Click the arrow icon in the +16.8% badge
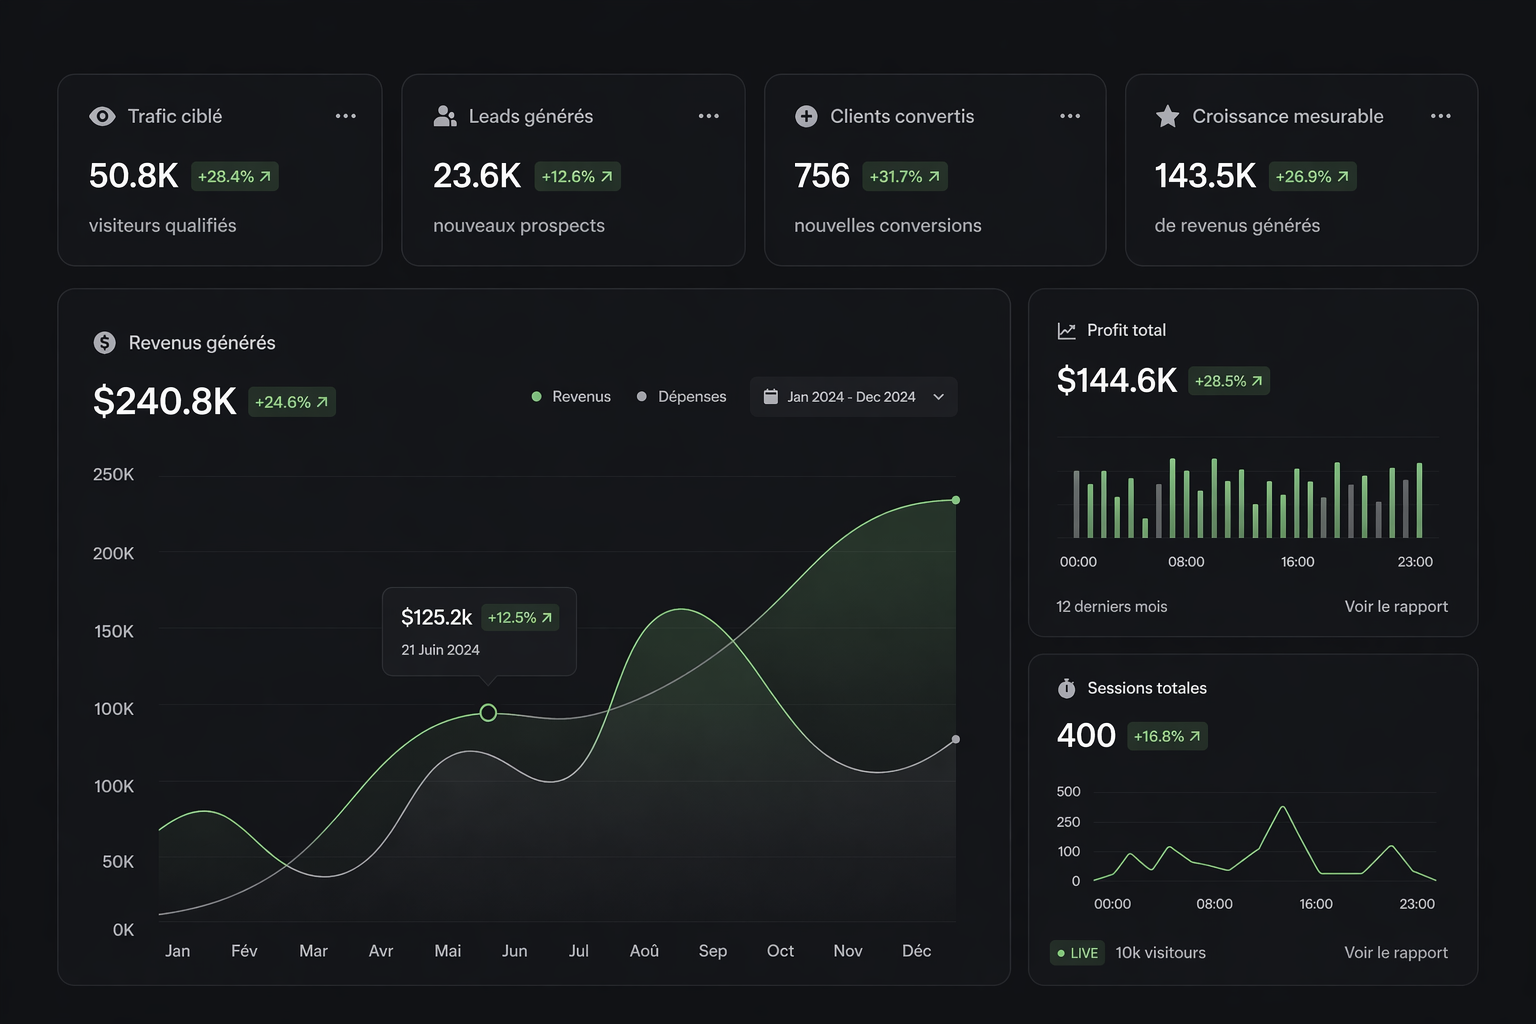The width and height of the screenshot is (1536, 1024). pos(1195,736)
